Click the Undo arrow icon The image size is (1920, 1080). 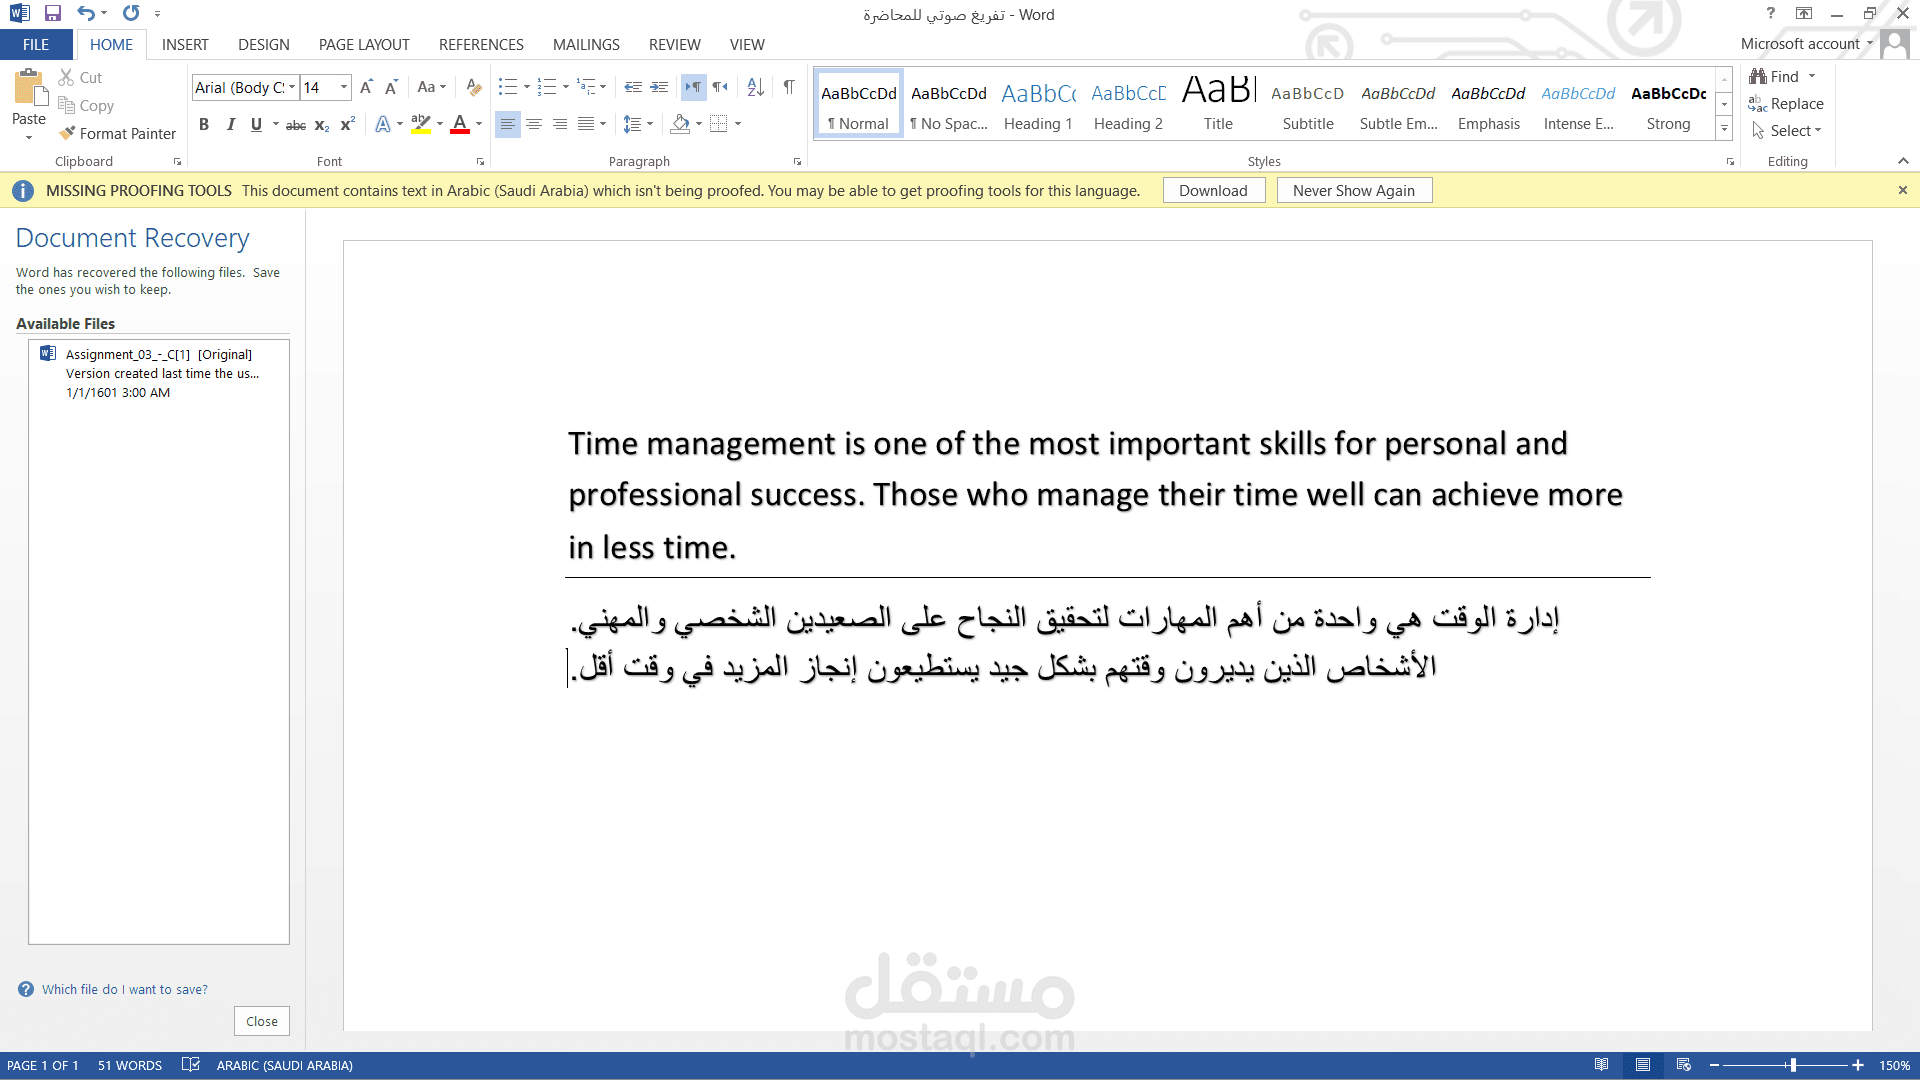[86, 14]
